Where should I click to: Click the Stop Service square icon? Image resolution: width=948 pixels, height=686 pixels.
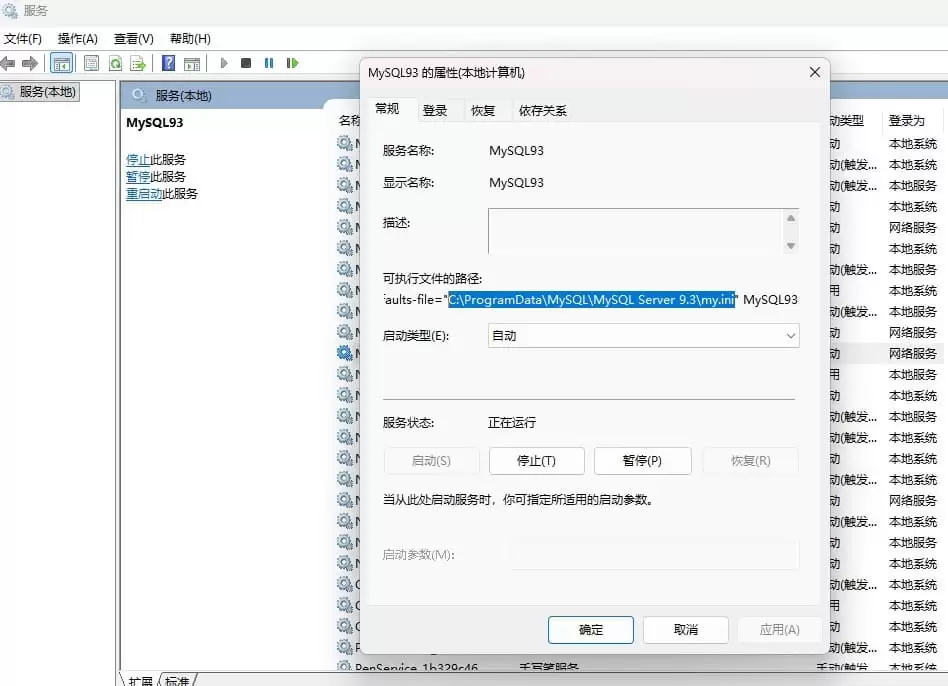tap(246, 63)
